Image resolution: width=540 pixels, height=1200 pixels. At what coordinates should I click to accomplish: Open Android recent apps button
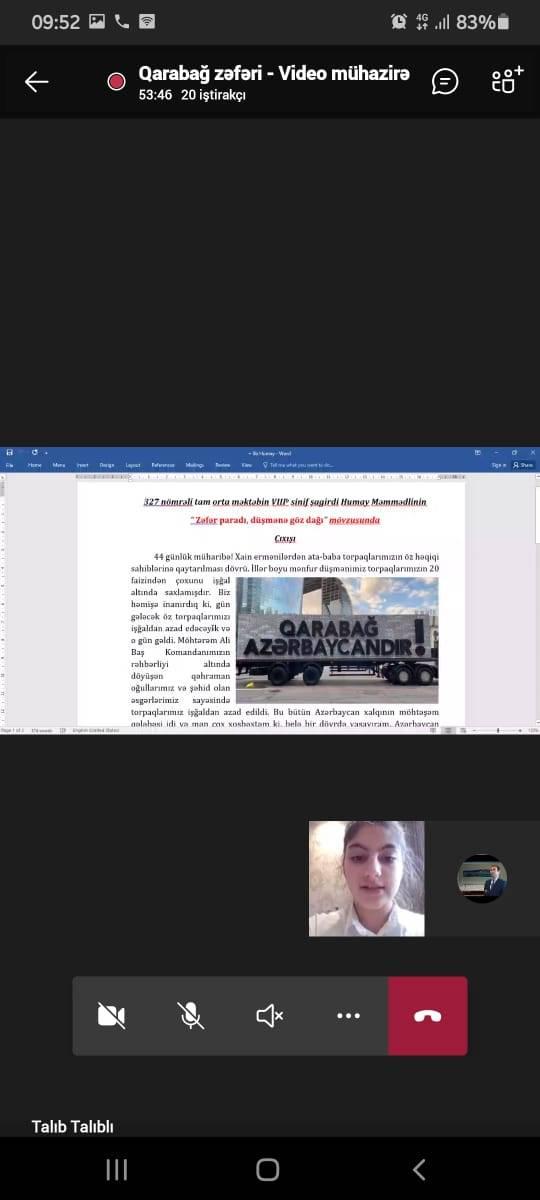point(117,1169)
